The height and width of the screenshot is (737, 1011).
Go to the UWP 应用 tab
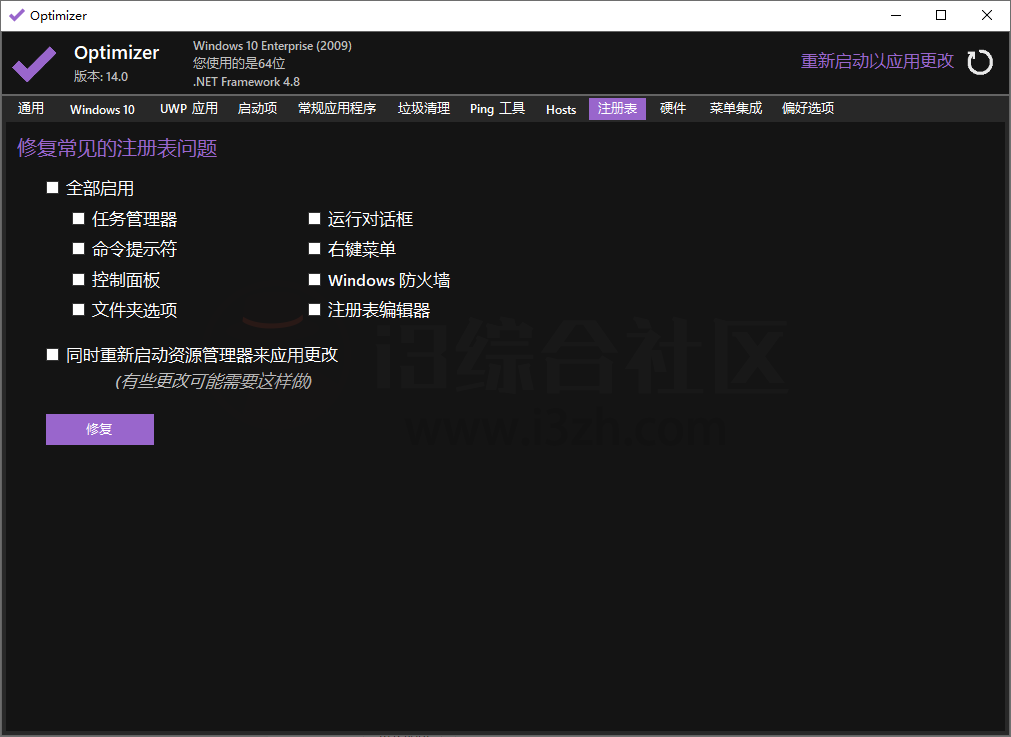188,108
